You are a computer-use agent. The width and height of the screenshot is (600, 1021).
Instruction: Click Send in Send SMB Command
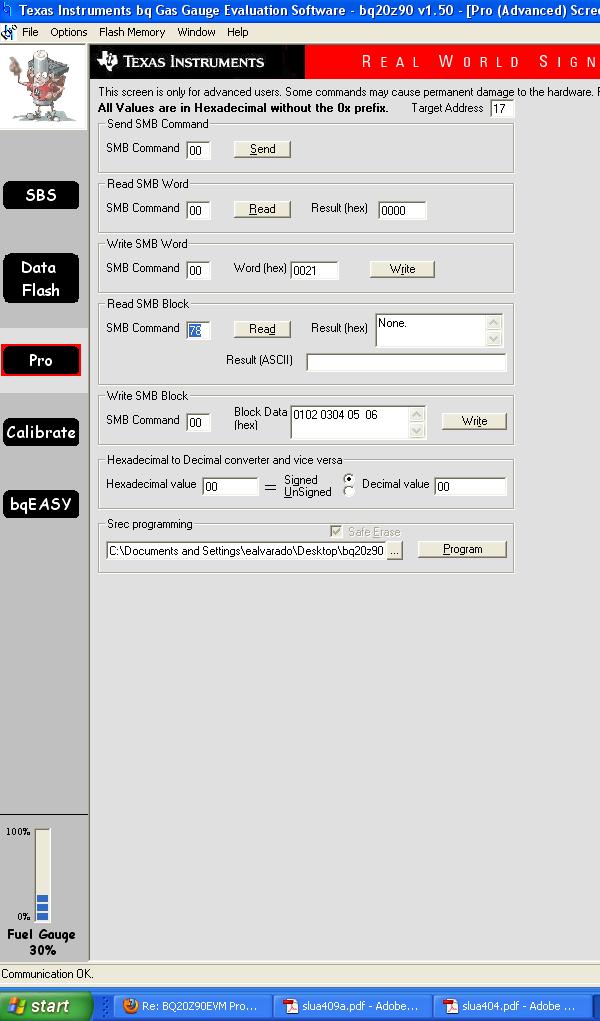pyautogui.click(x=263, y=149)
